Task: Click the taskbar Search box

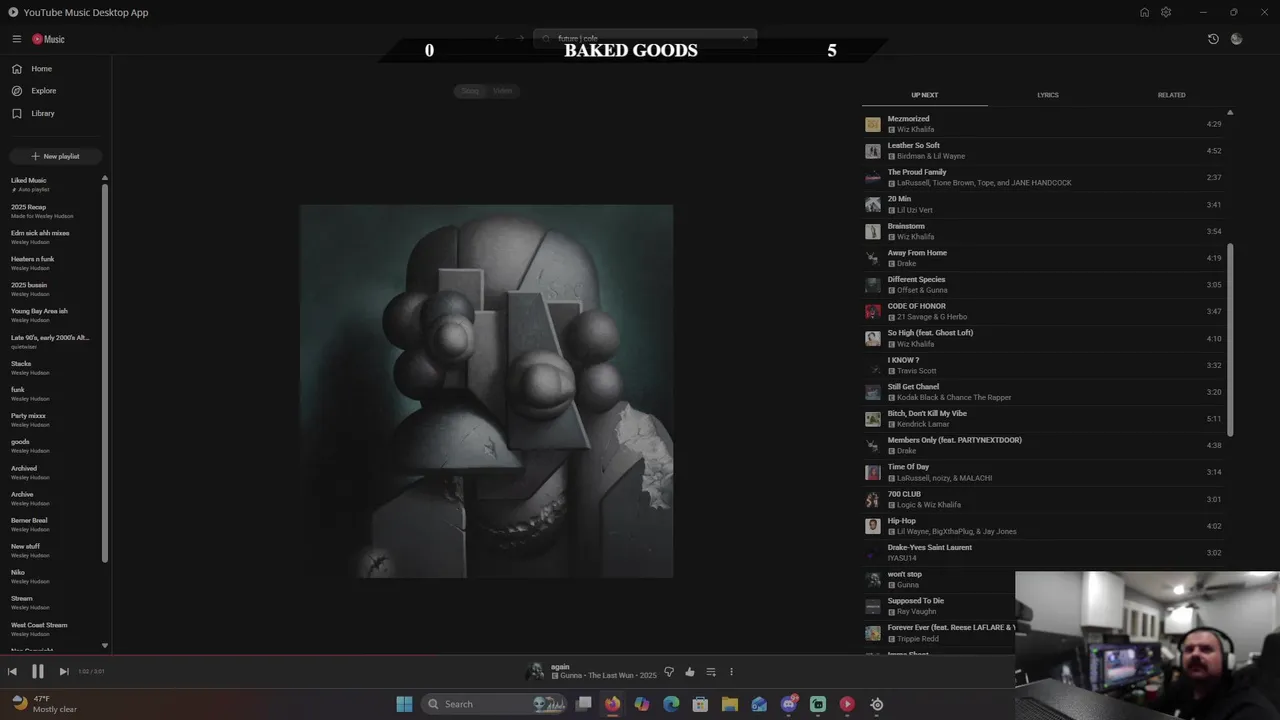Action: [x=496, y=704]
